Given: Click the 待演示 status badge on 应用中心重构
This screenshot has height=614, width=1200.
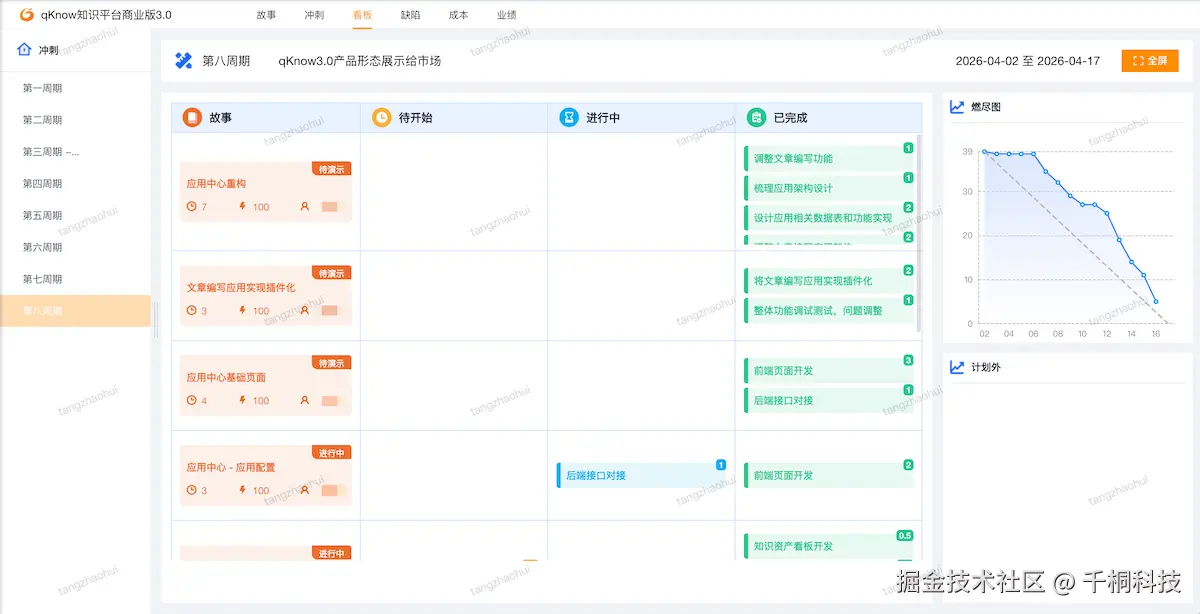Looking at the screenshot, I should (x=331, y=169).
